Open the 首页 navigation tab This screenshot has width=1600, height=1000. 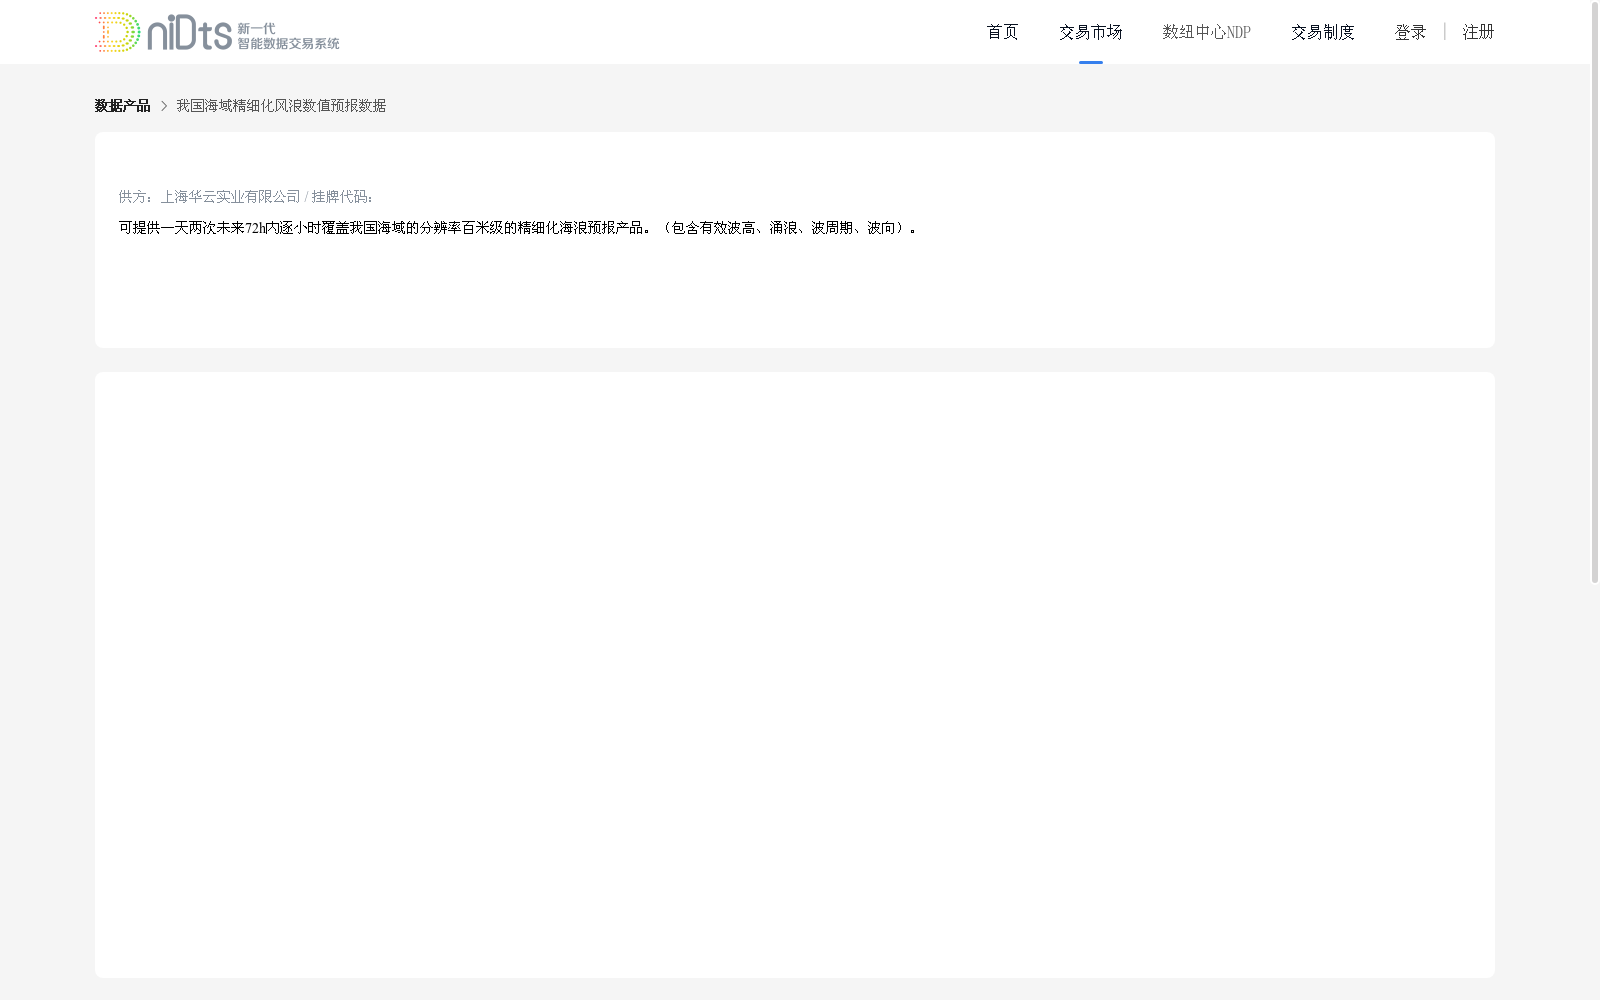point(1002,32)
